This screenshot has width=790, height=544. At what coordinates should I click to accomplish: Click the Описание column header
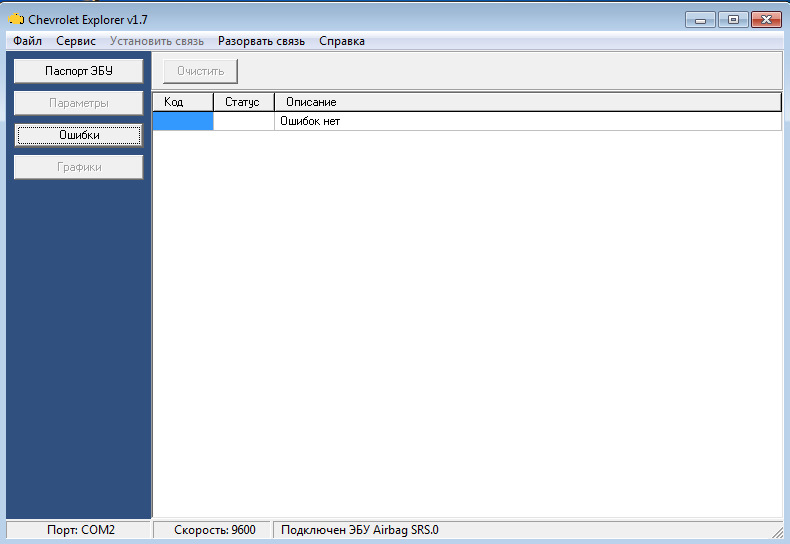[x=528, y=102]
